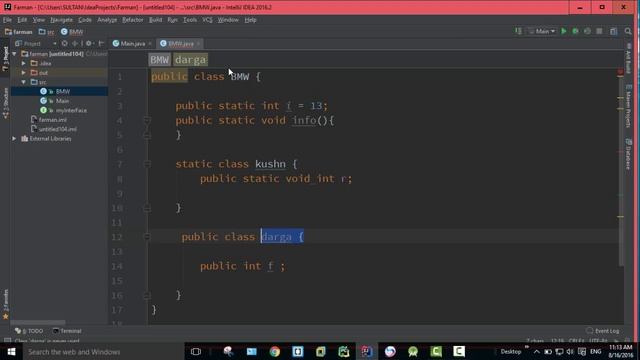The width and height of the screenshot is (640, 360).
Task: Close the Main.java tab
Action: (150, 44)
